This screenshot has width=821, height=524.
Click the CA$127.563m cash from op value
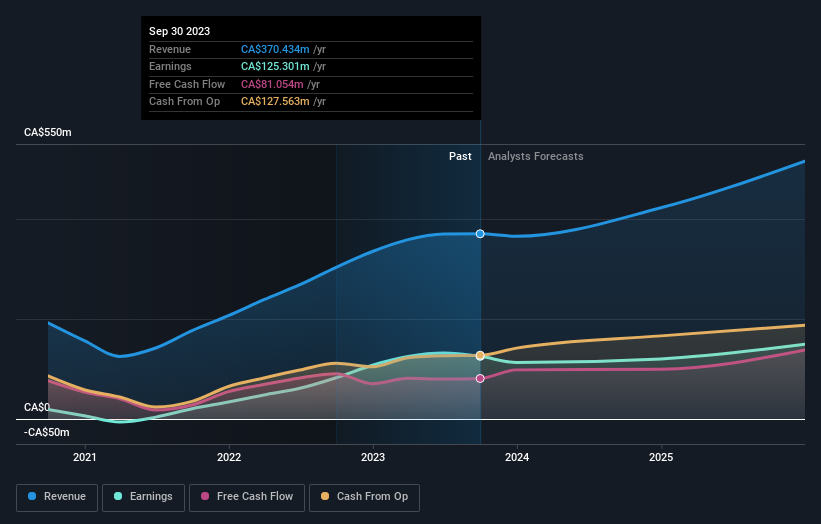click(275, 102)
